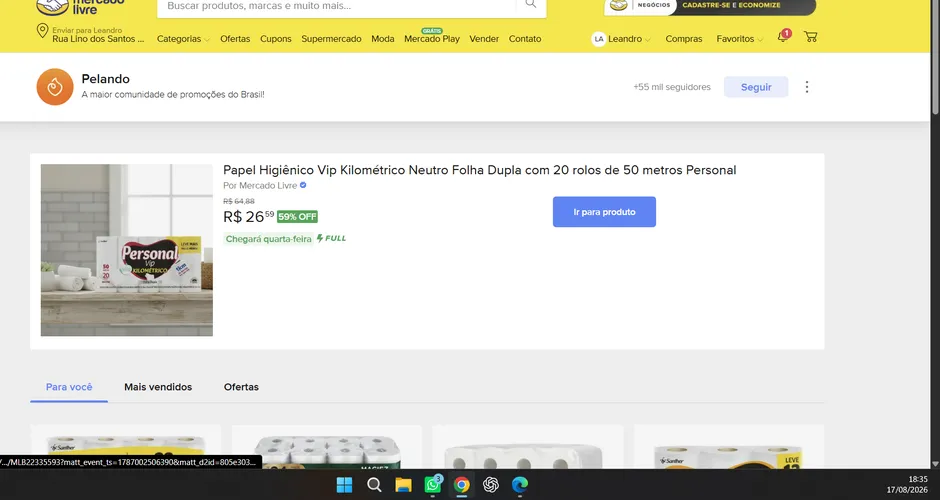Viewport: 940px width, 500px height.
Task: Click inside the product search field
Action: (336, 6)
